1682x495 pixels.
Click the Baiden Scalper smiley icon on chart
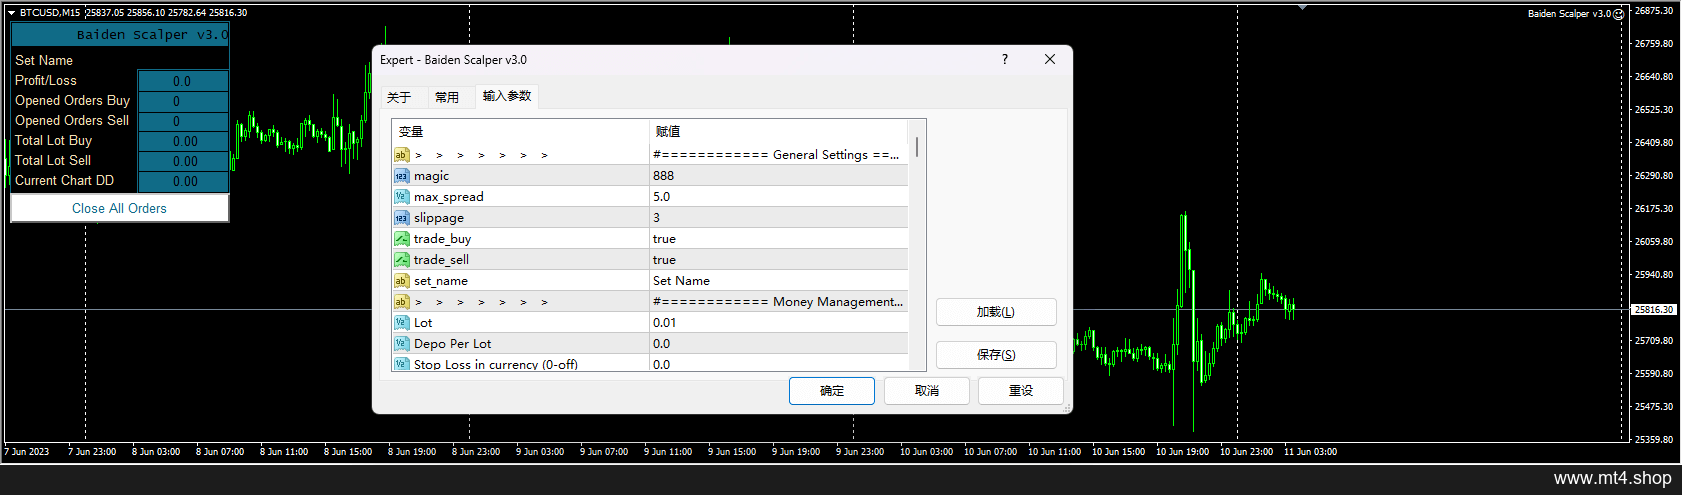pyautogui.click(x=1619, y=14)
